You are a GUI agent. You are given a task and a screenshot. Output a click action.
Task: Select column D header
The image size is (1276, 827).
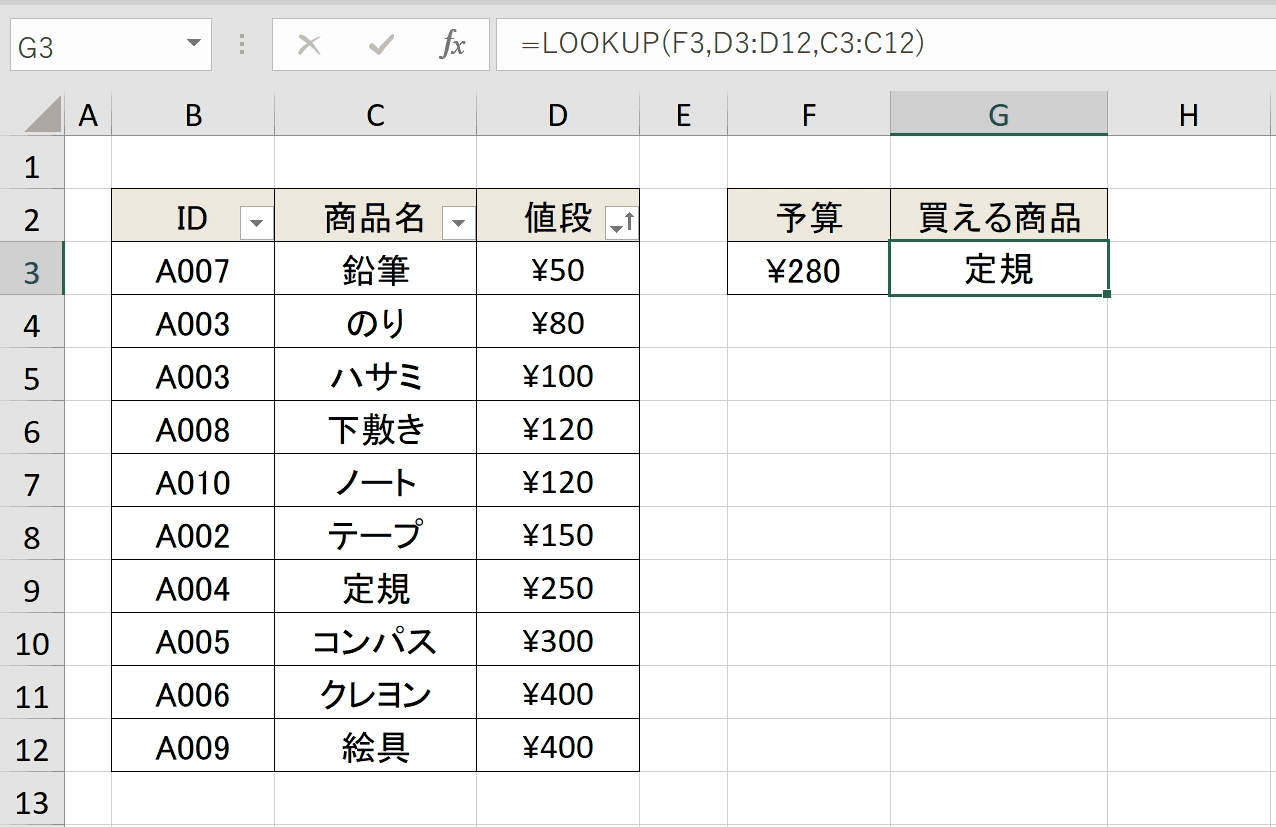[557, 115]
